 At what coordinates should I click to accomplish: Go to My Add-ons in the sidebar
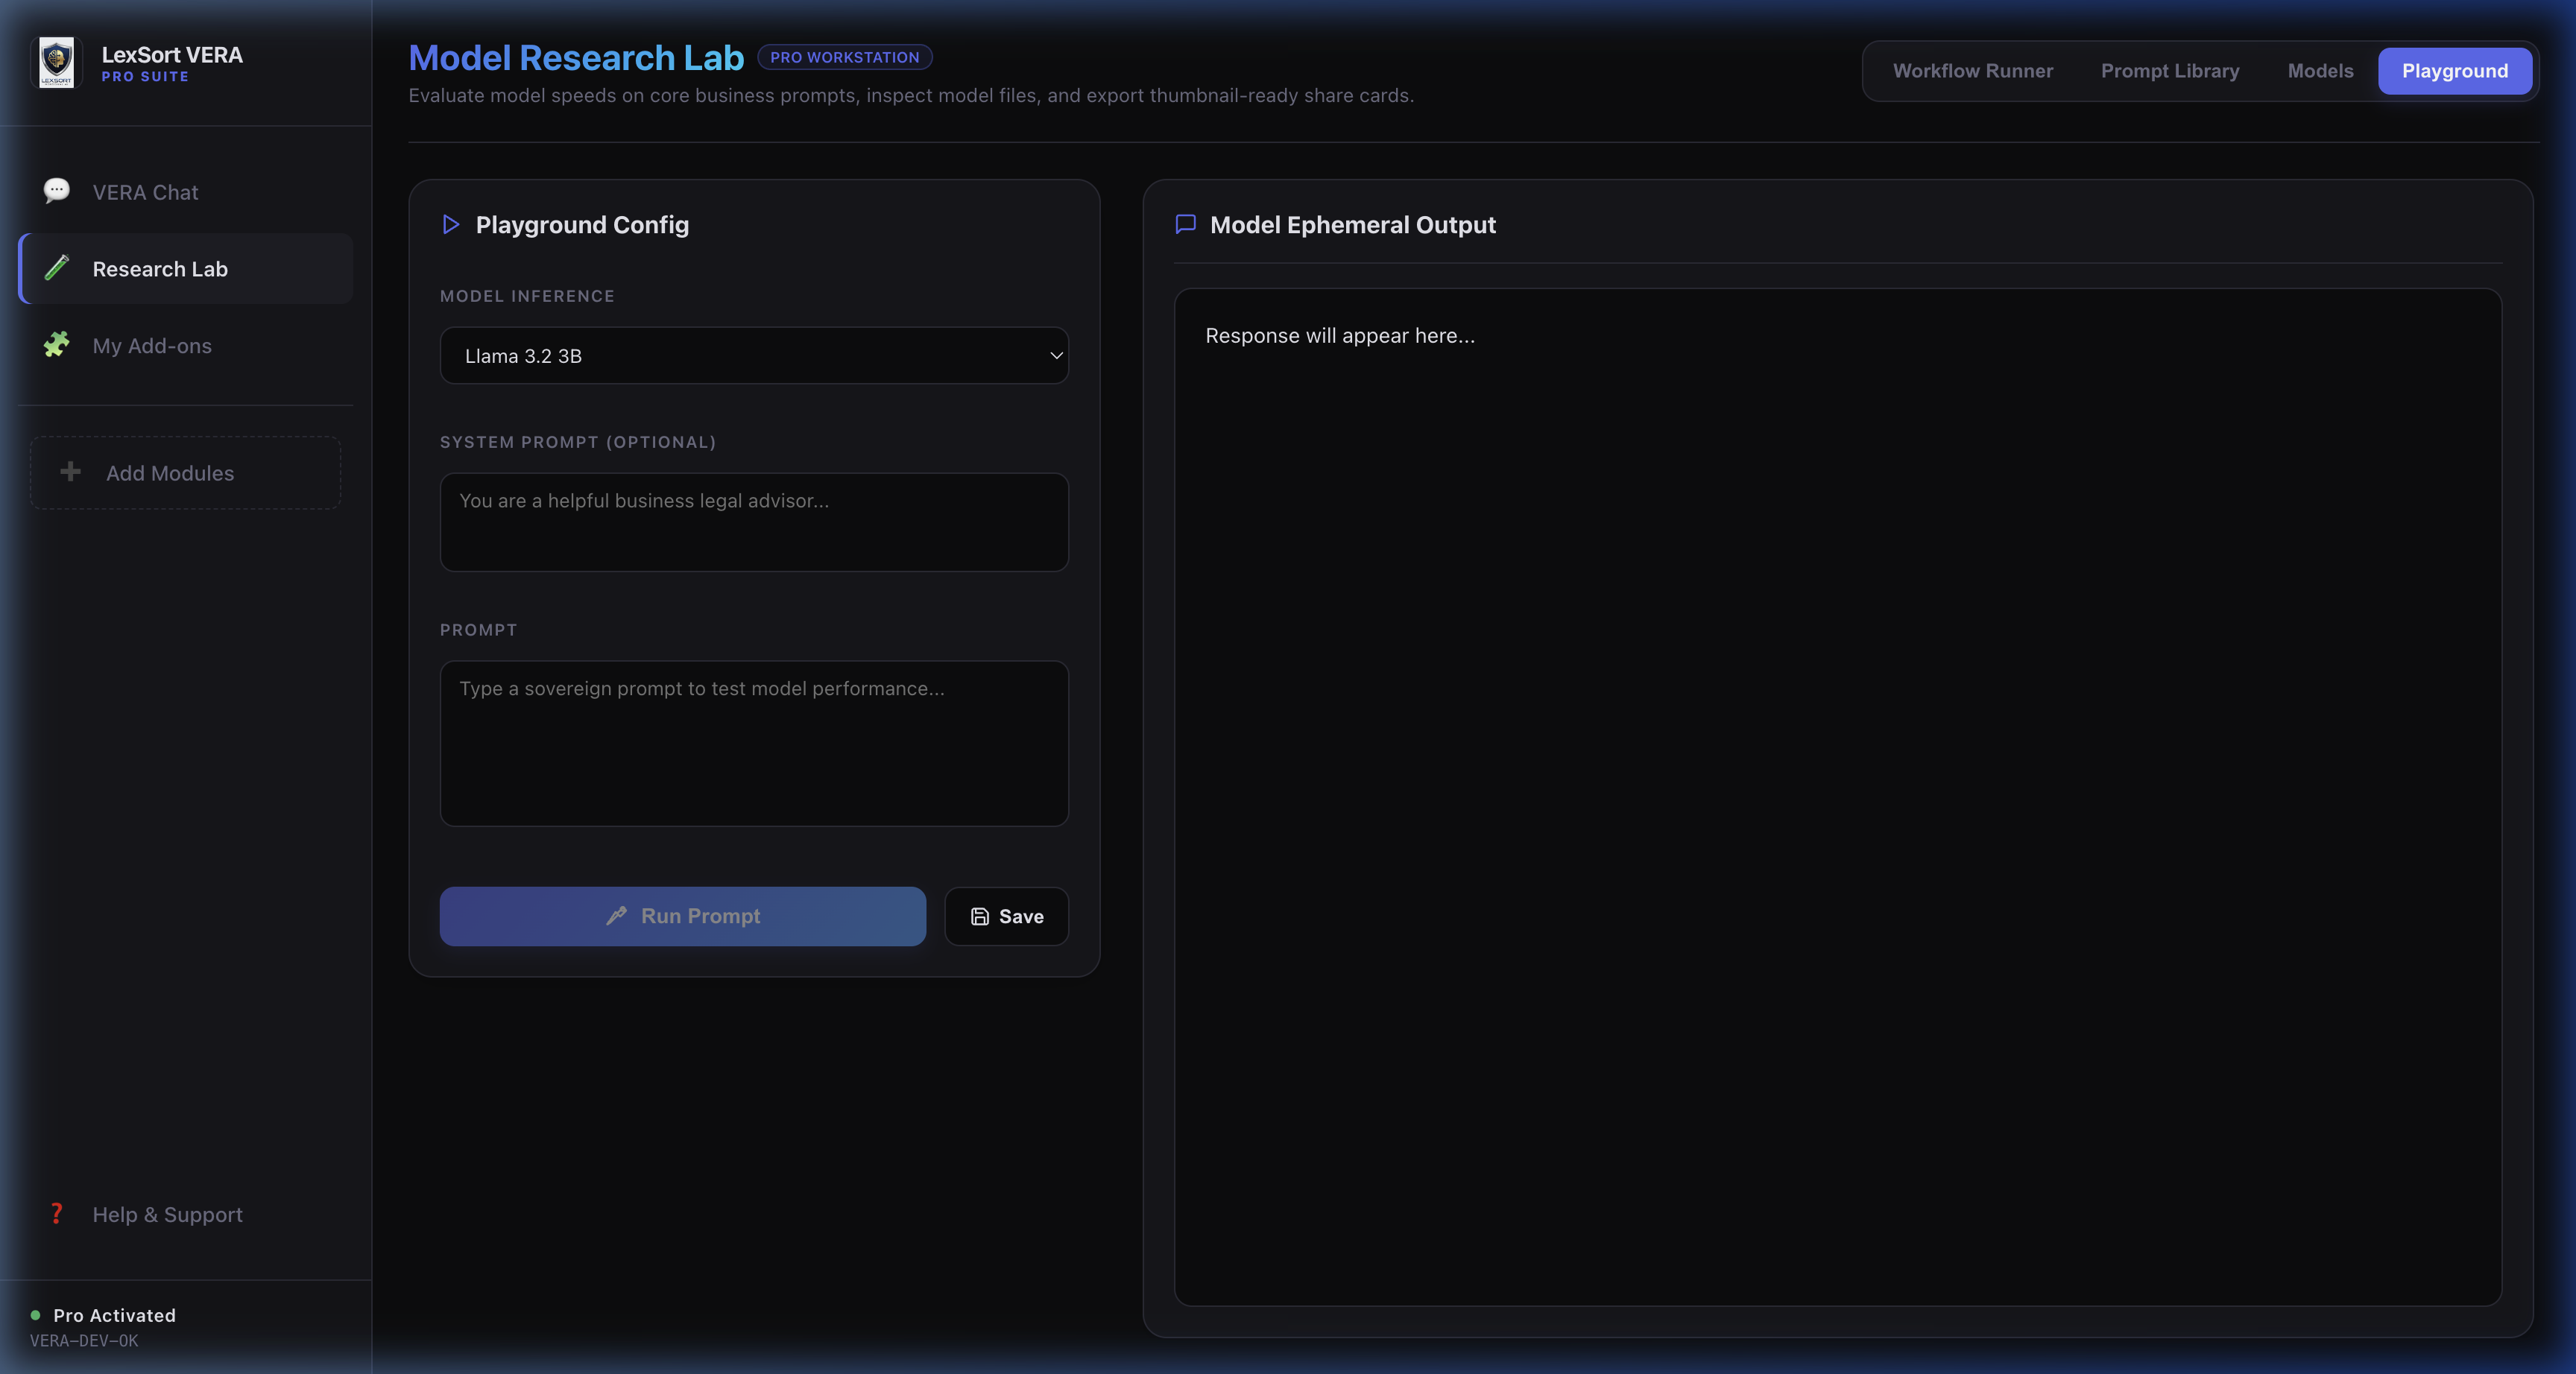186,345
